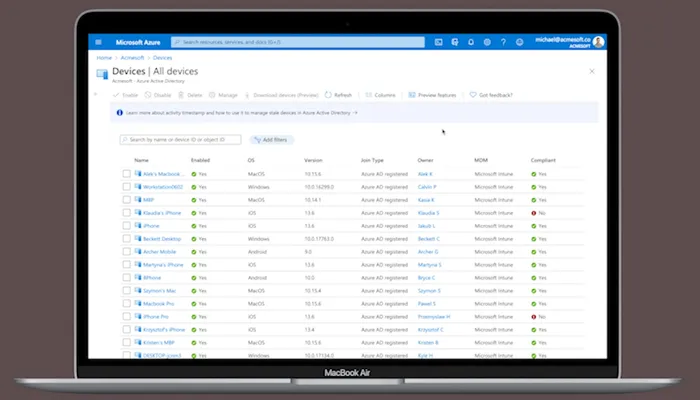Image resolution: width=700 pixels, height=400 pixels.
Task: Click the device icon beside Macbook Pro
Action: point(138,303)
